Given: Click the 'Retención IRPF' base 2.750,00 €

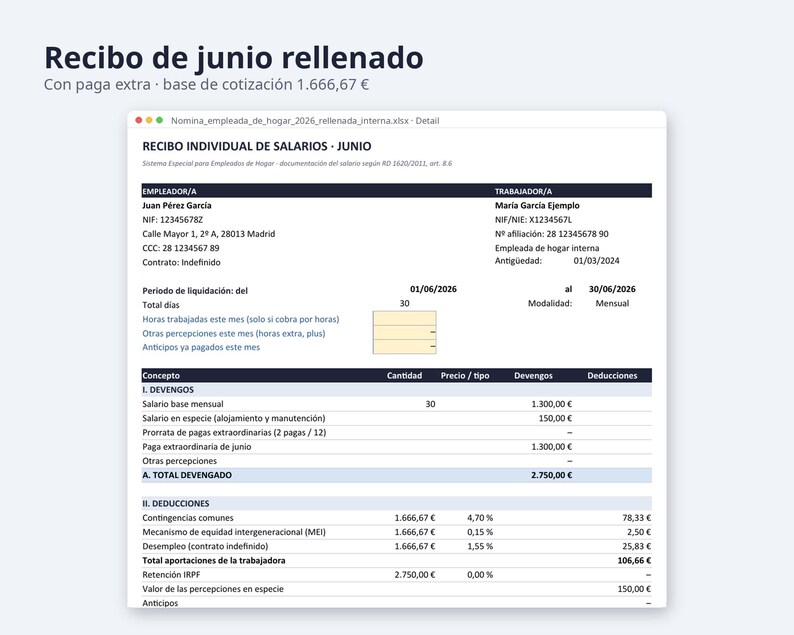Looking at the screenshot, I should [415, 575].
